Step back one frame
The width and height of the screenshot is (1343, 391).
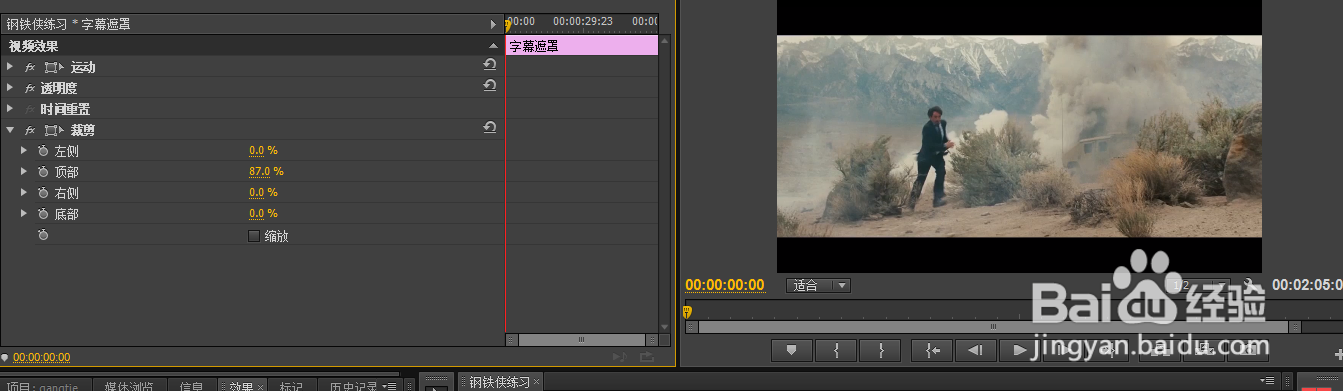click(x=975, y=350)
